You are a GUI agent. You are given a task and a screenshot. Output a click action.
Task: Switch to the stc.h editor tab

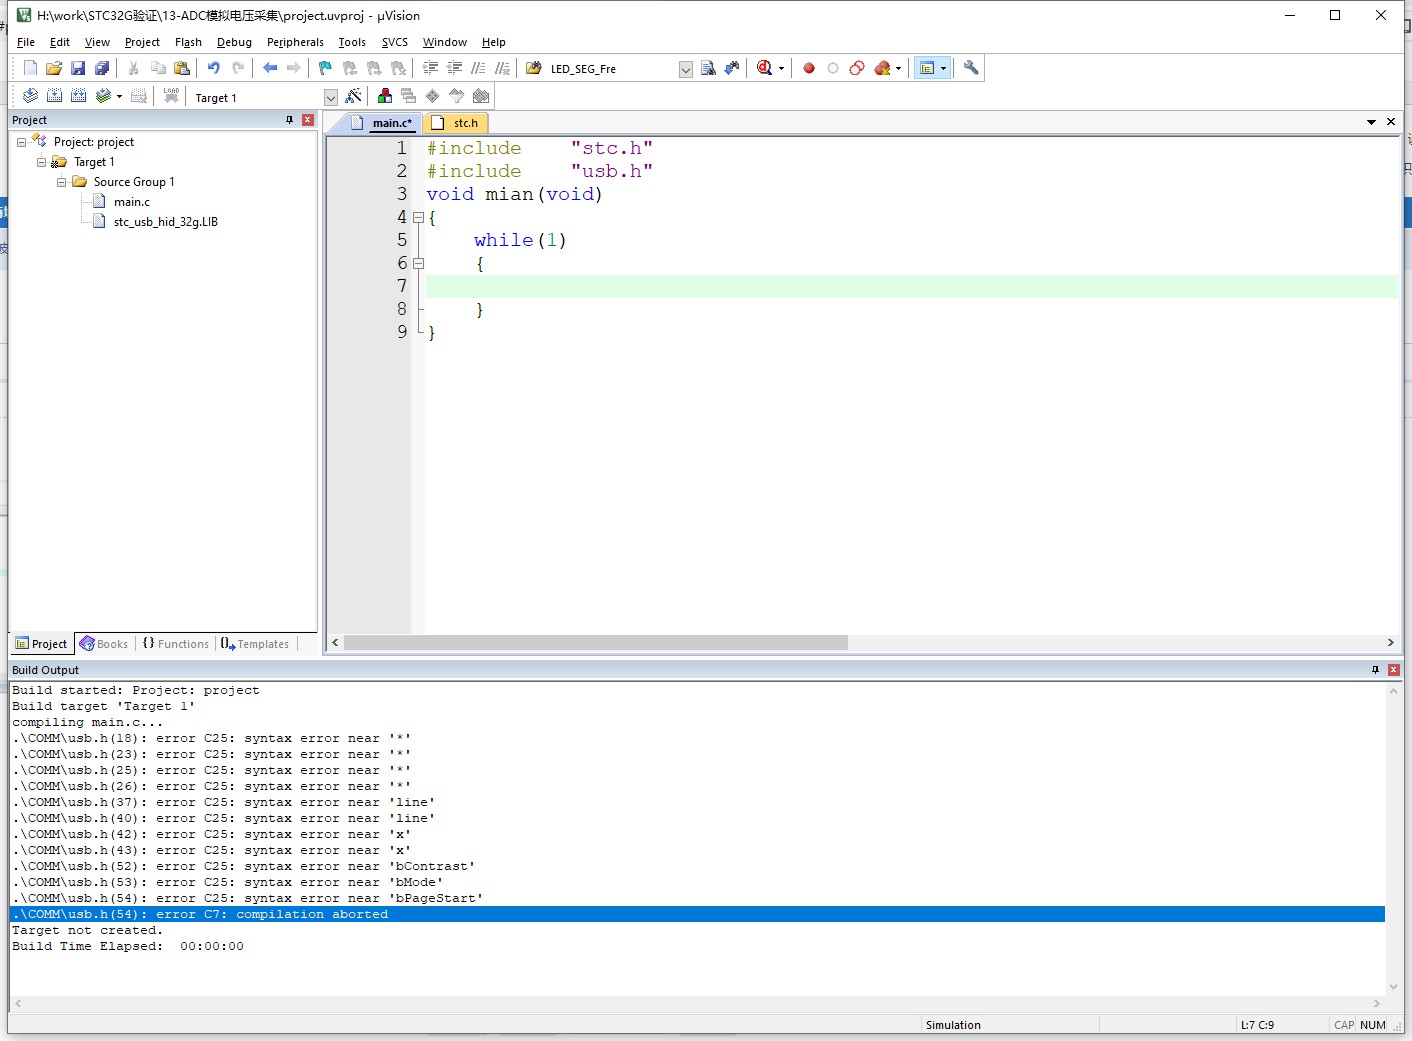point(455,122)
